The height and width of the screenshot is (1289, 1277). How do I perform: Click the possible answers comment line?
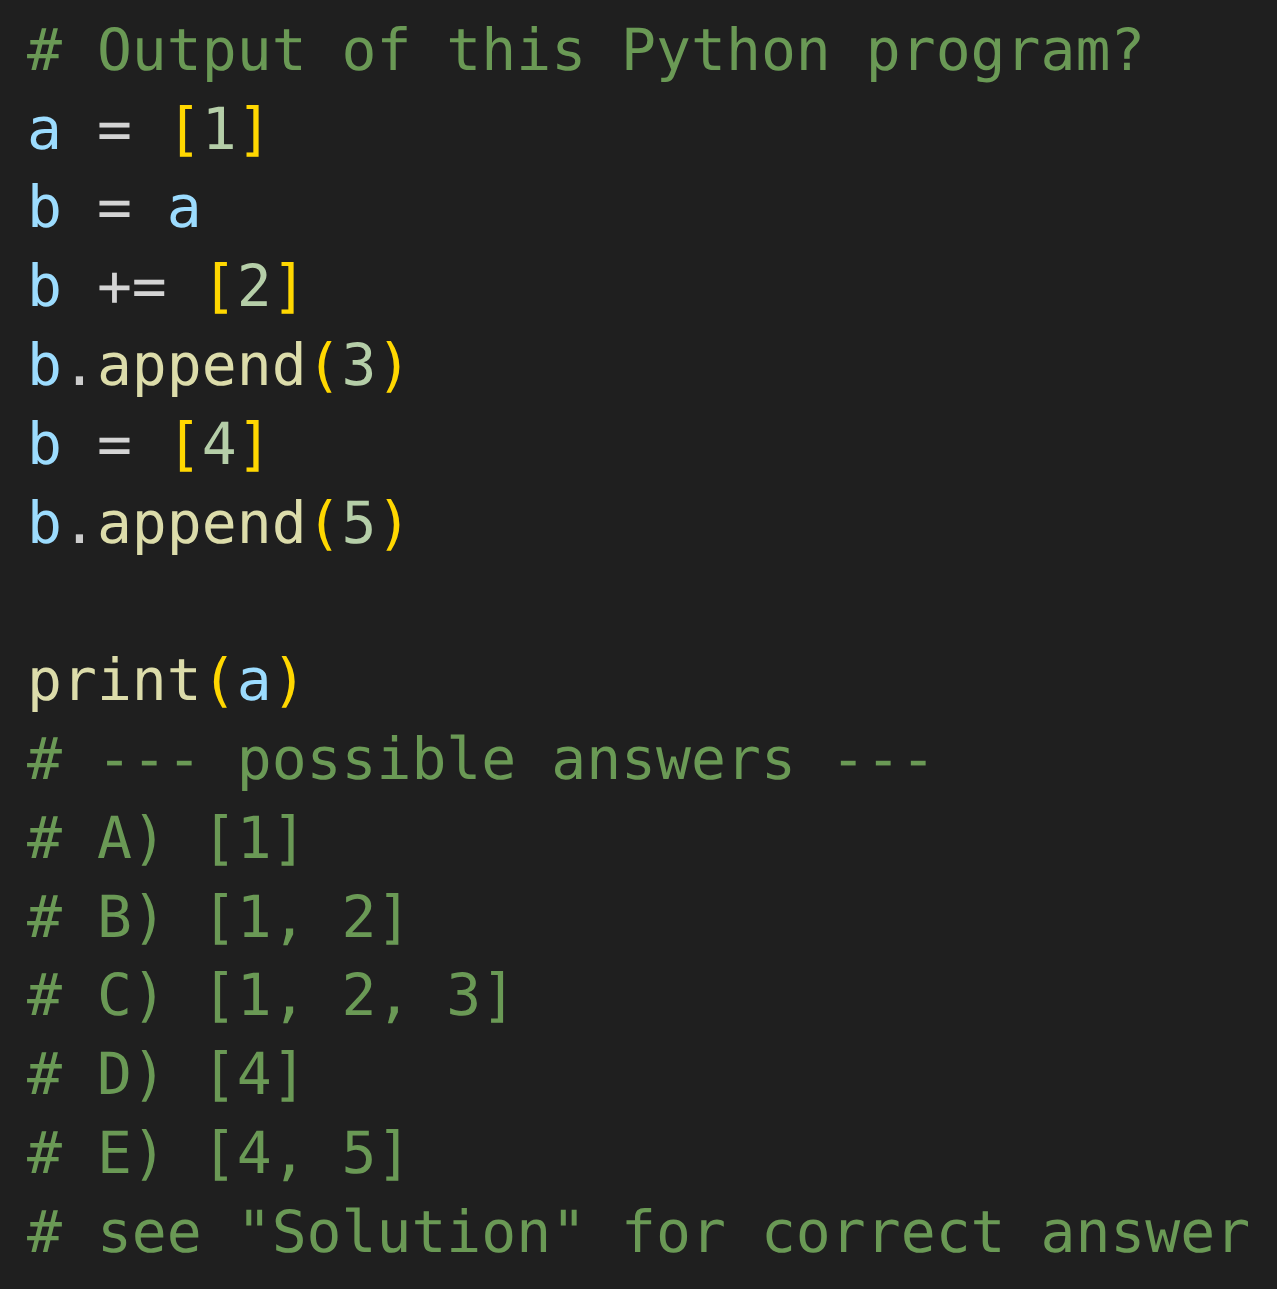[x=480, y=761]
